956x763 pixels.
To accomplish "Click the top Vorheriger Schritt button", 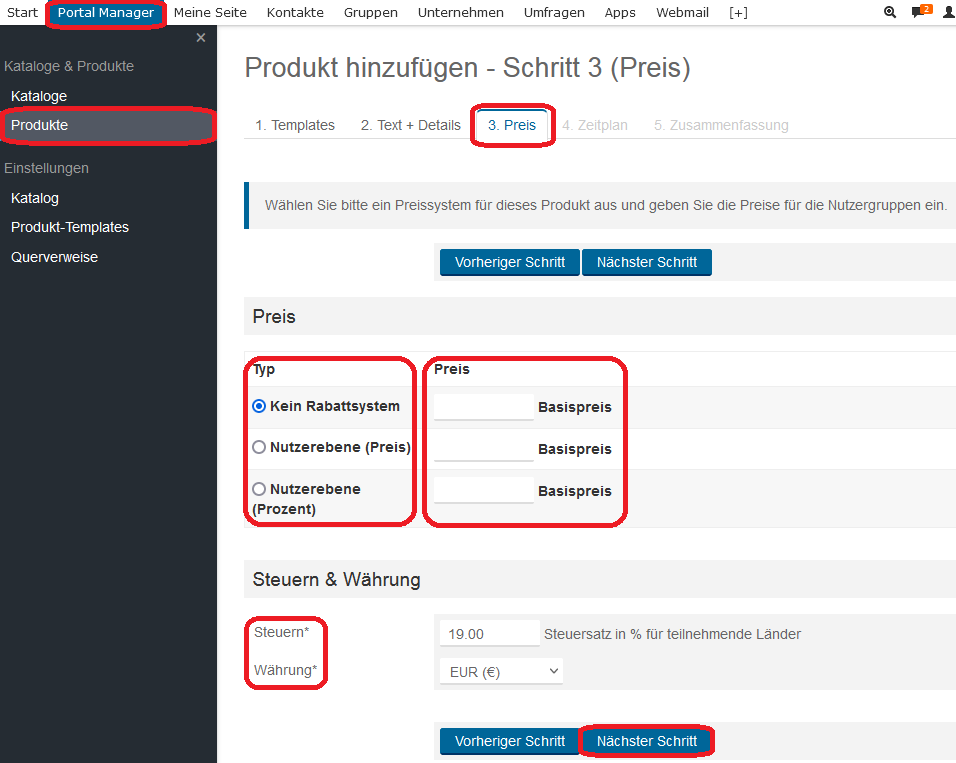I will pyautogui.click(x=510, y=262).
